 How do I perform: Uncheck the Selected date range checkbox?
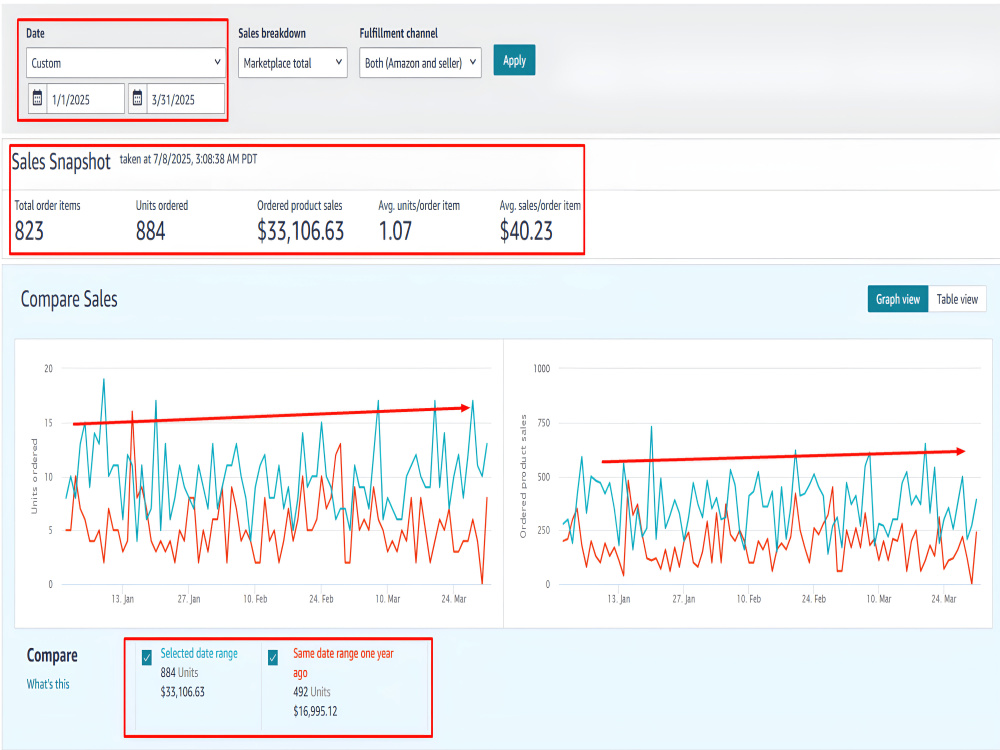click(147, 657)
